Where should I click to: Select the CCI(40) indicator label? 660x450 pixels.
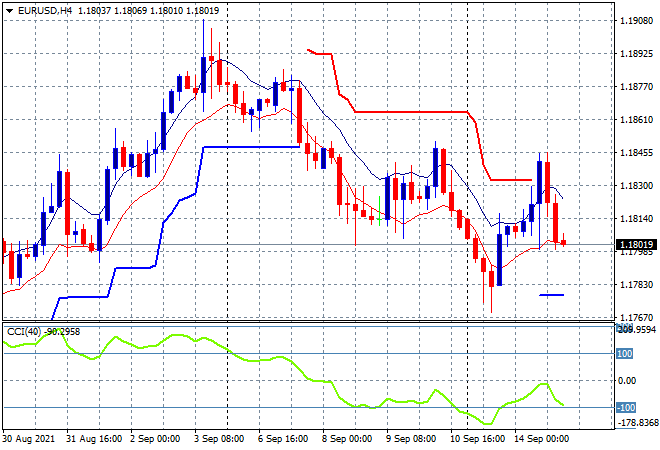click(24, 332)
